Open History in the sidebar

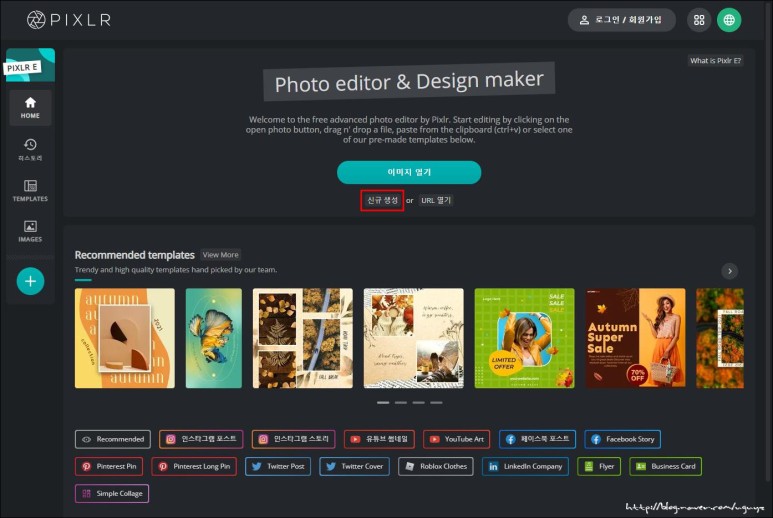pyautogui.click(x=30, y=150)
